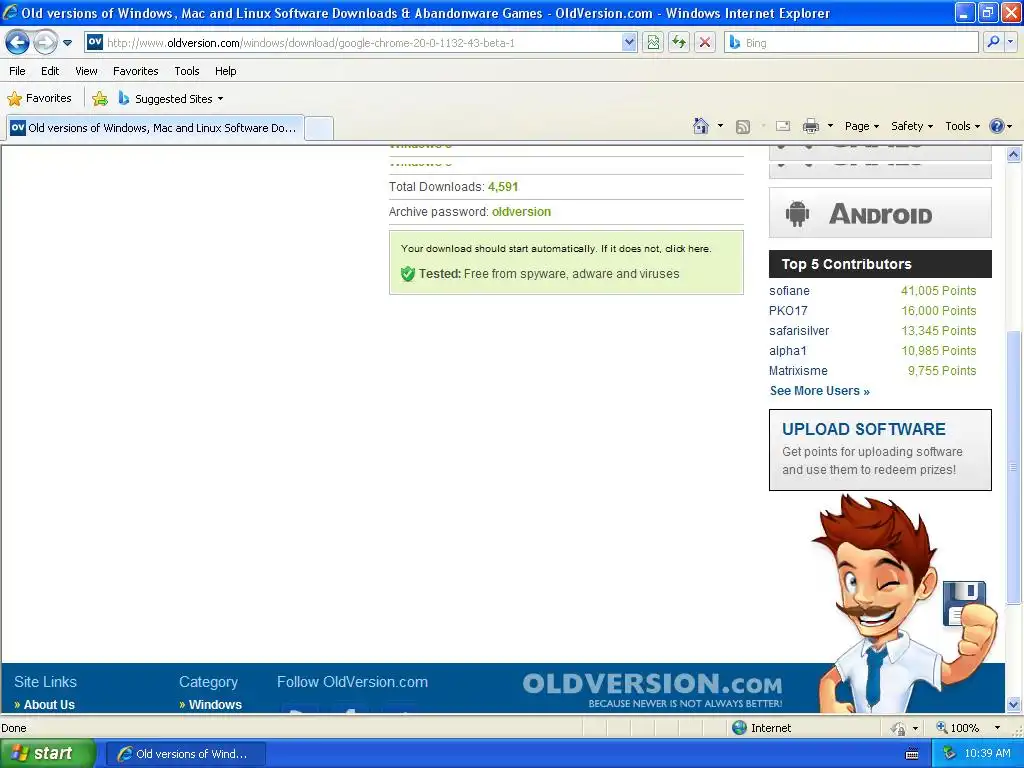The width and height of the screenshot is (1024, 768).
Task: Click the Forward navigation arrow
Action: pos(45,43)
